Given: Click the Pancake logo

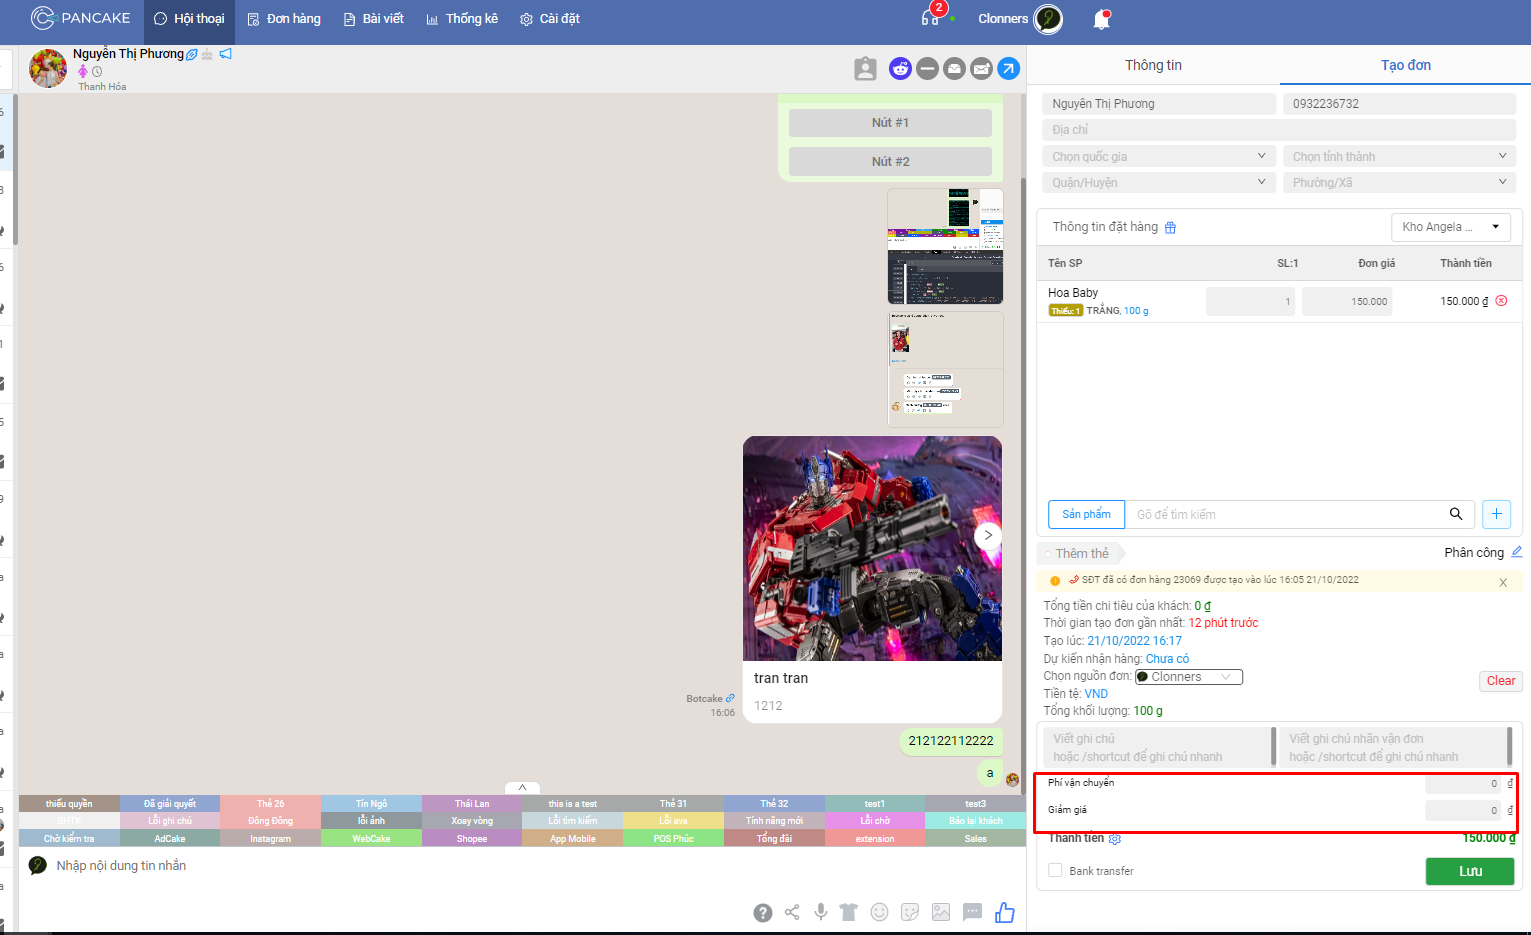Looking at the screenshot, I should 80,18.
